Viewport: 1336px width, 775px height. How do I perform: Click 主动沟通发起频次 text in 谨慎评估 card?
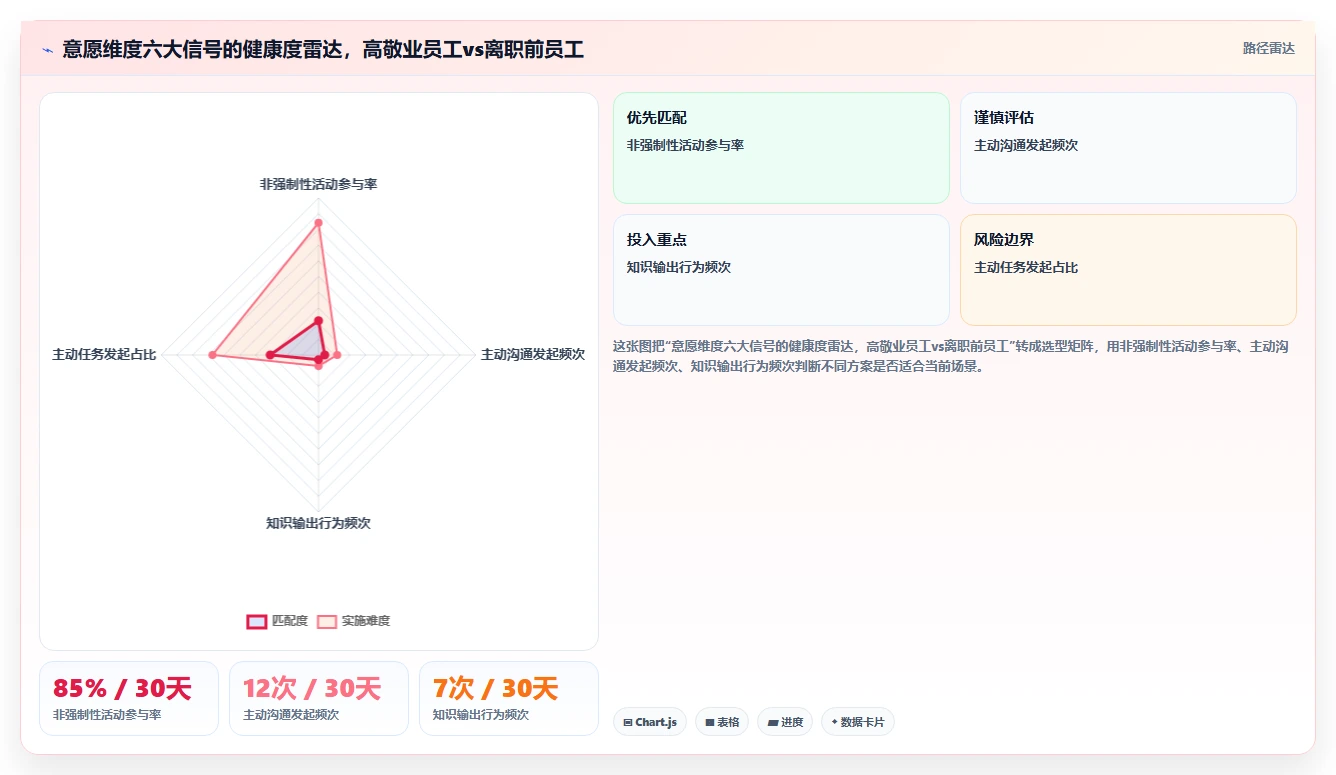click(1026, 145)
